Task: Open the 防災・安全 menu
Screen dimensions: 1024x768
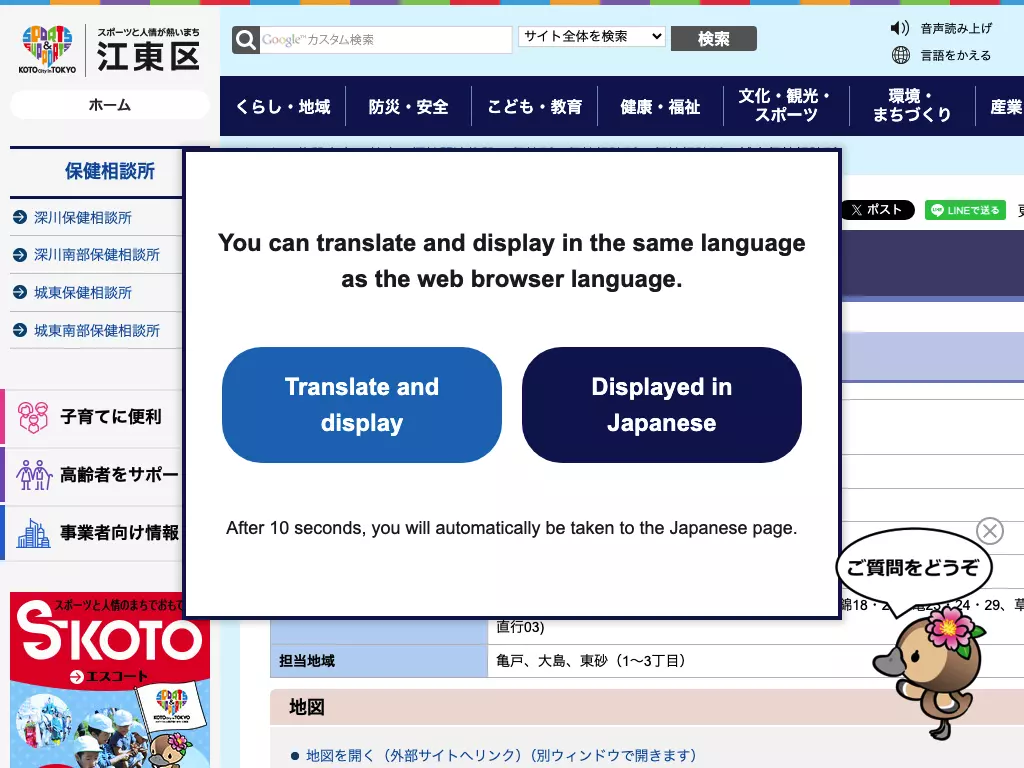Action: pos(408,106)
